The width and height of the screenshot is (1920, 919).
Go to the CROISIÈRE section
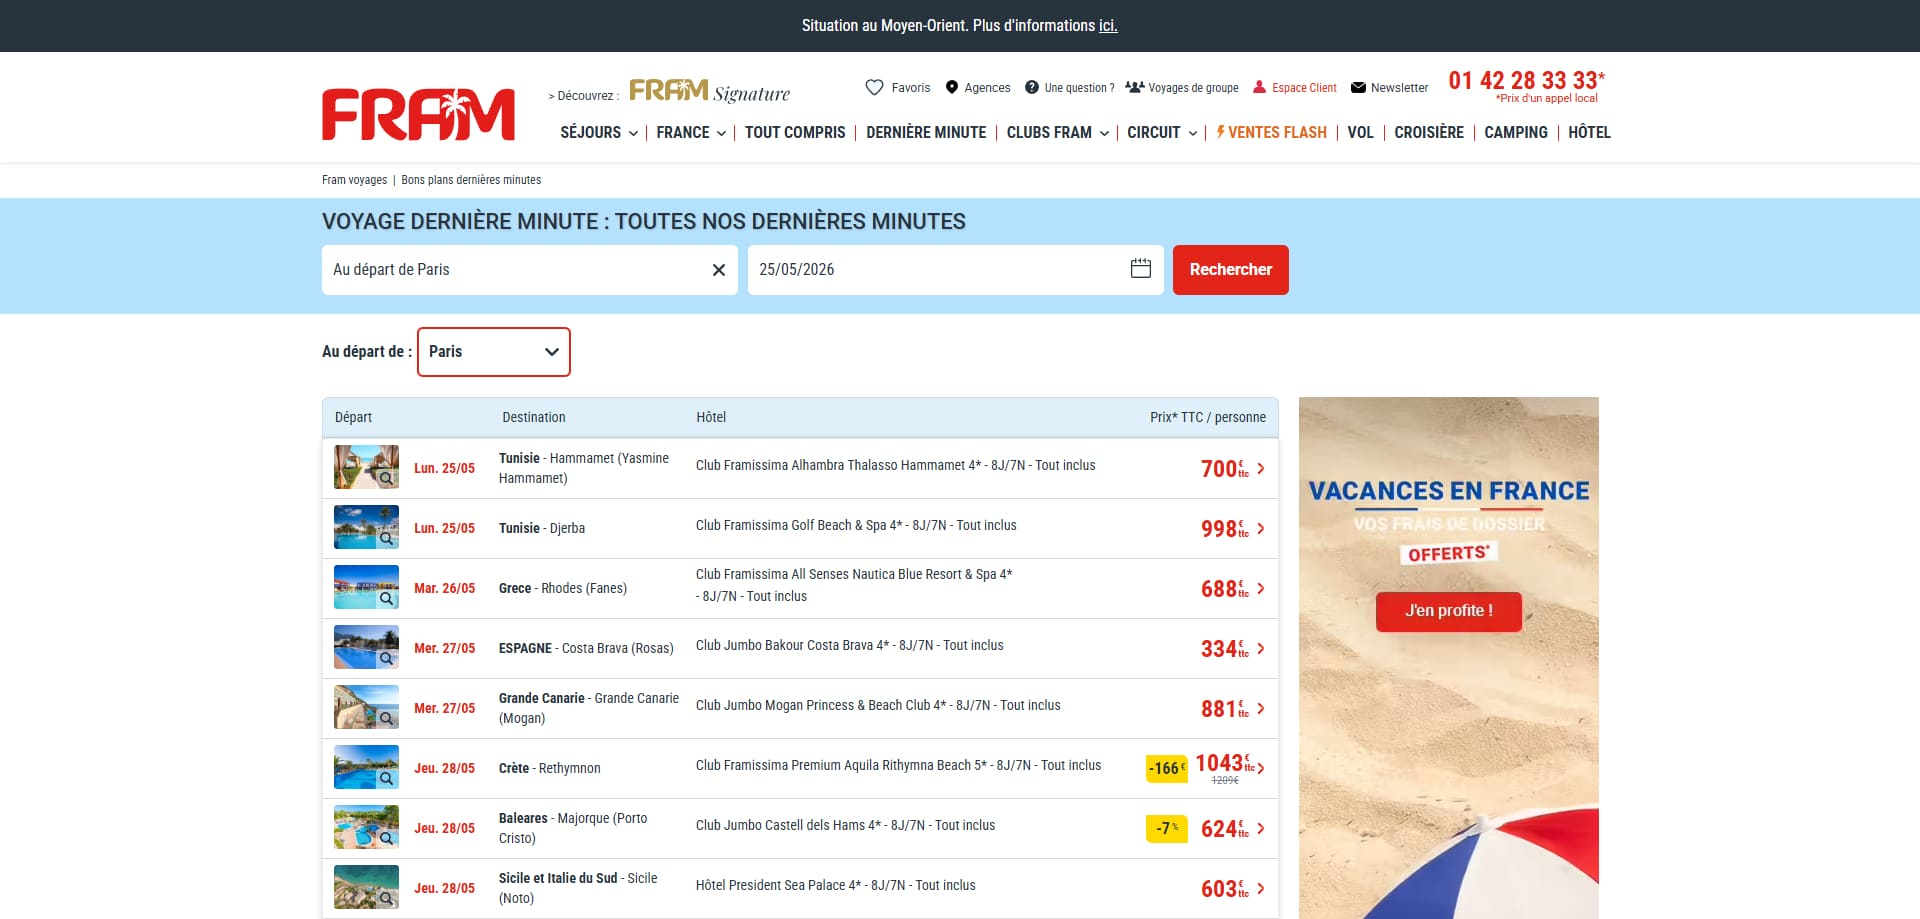[1429, 132]
